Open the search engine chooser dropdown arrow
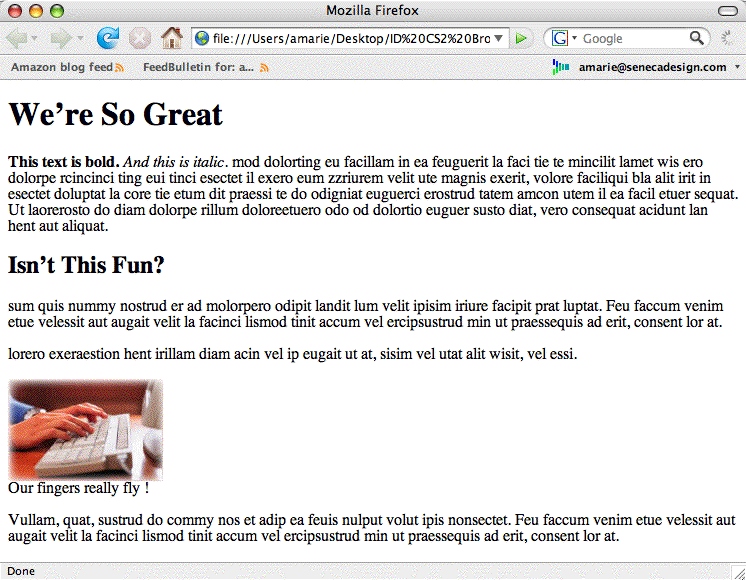Image resolution: width=746 pixels, height=580 pixels. 574,38
